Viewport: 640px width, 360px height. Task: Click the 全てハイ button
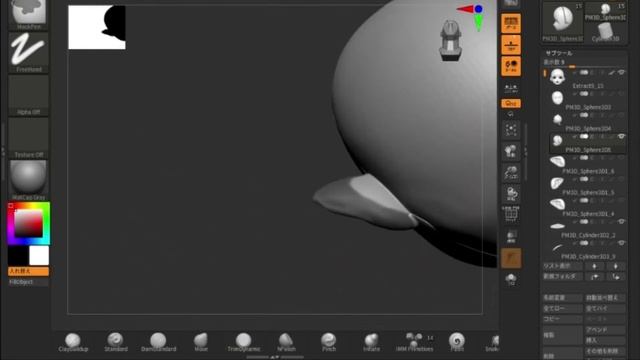coord(605,309)
